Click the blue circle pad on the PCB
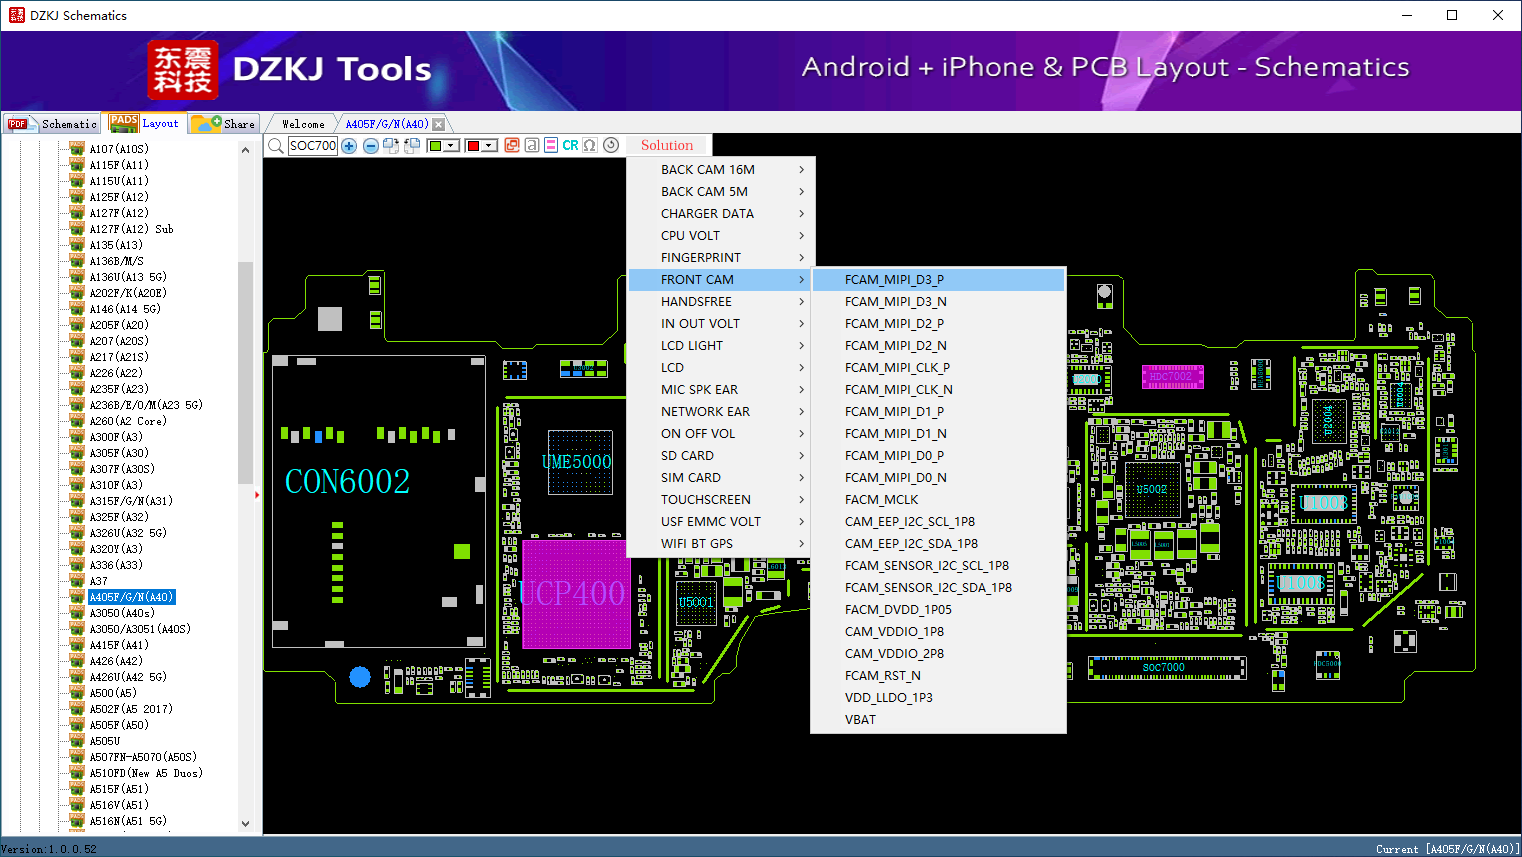This screenshot has height=857, width=1522. [360, 677]
